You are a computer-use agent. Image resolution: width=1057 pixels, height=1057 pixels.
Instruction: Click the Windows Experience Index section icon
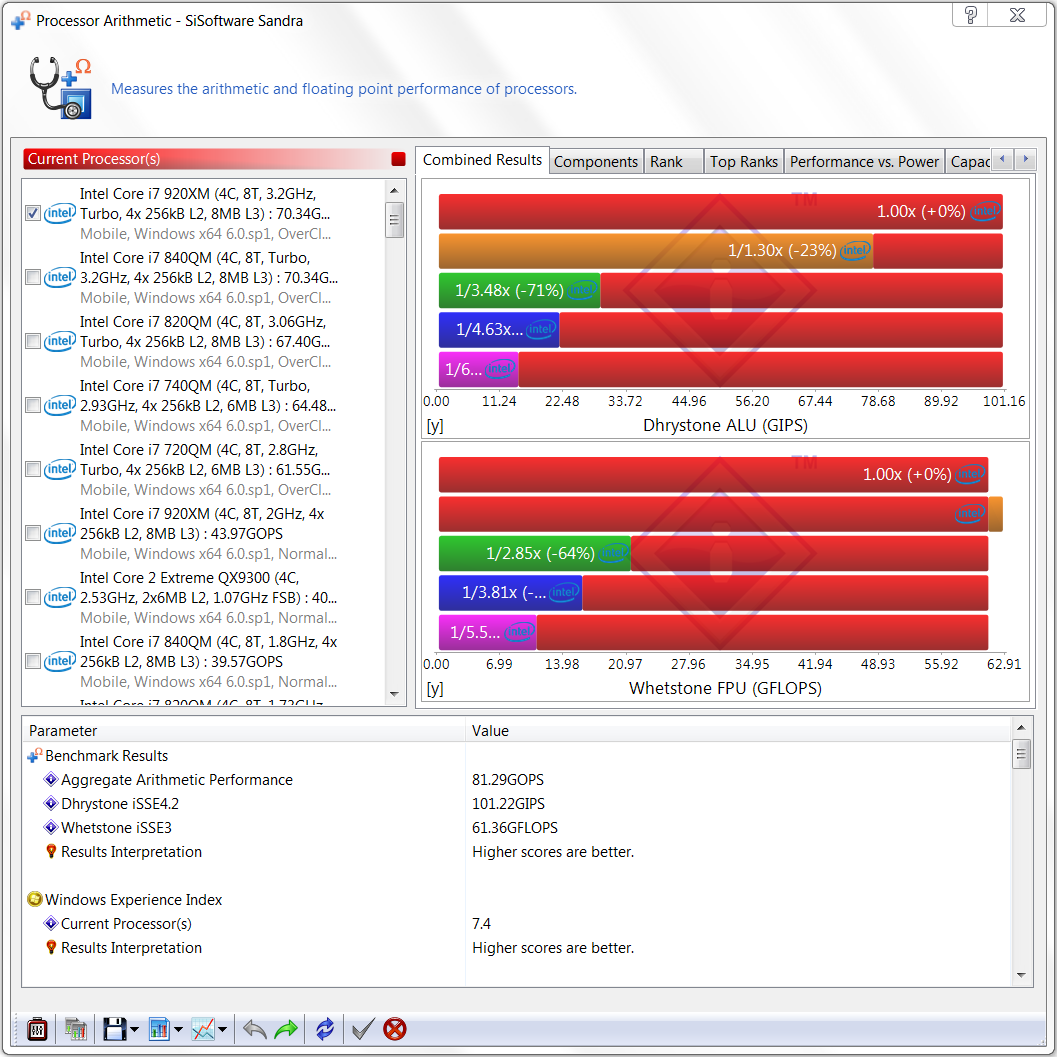click(x=35, y=899)
